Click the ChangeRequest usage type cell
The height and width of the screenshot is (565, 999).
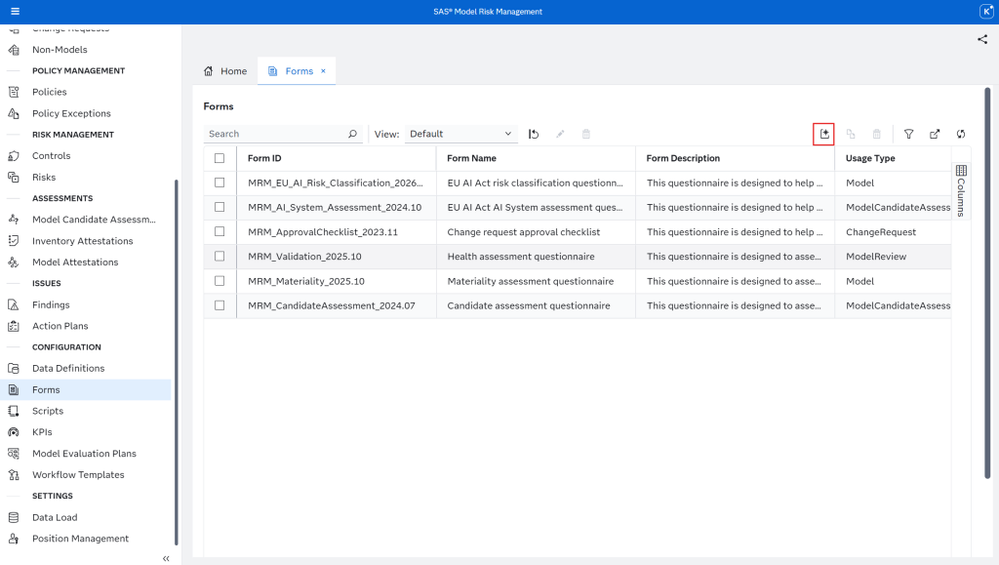(880, 232)
